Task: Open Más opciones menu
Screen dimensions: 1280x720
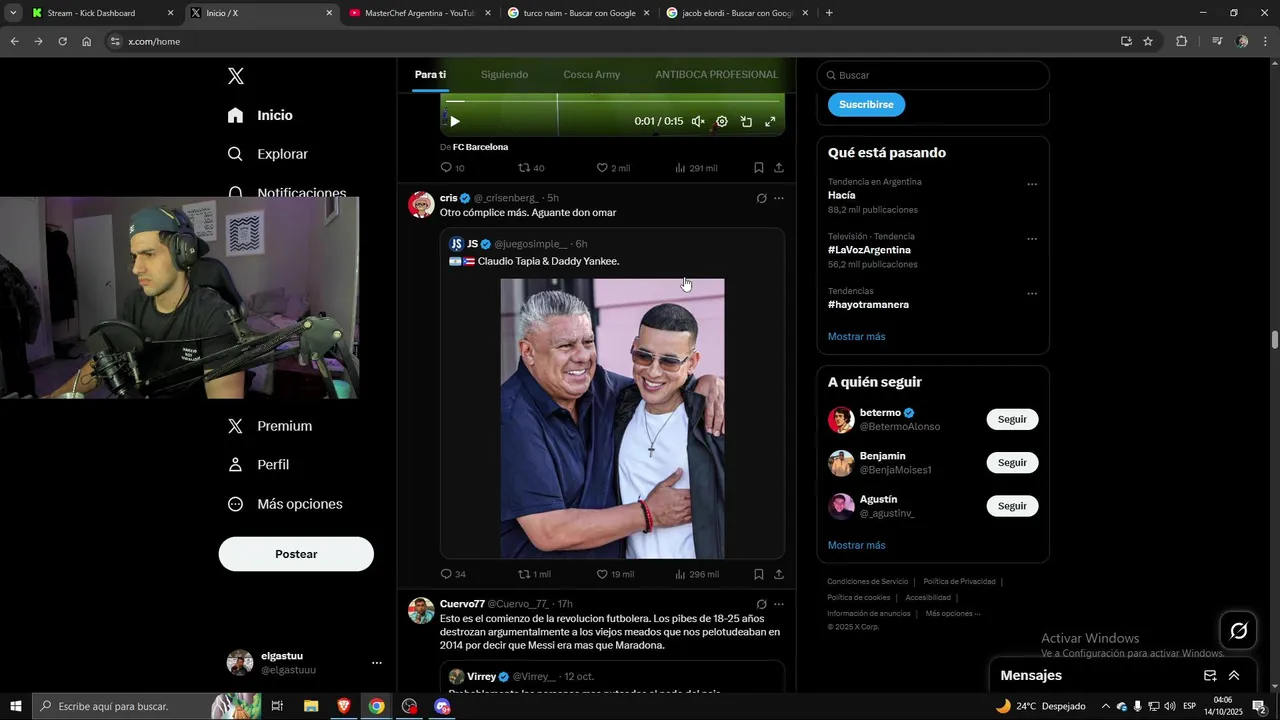Action: [285, 504]
